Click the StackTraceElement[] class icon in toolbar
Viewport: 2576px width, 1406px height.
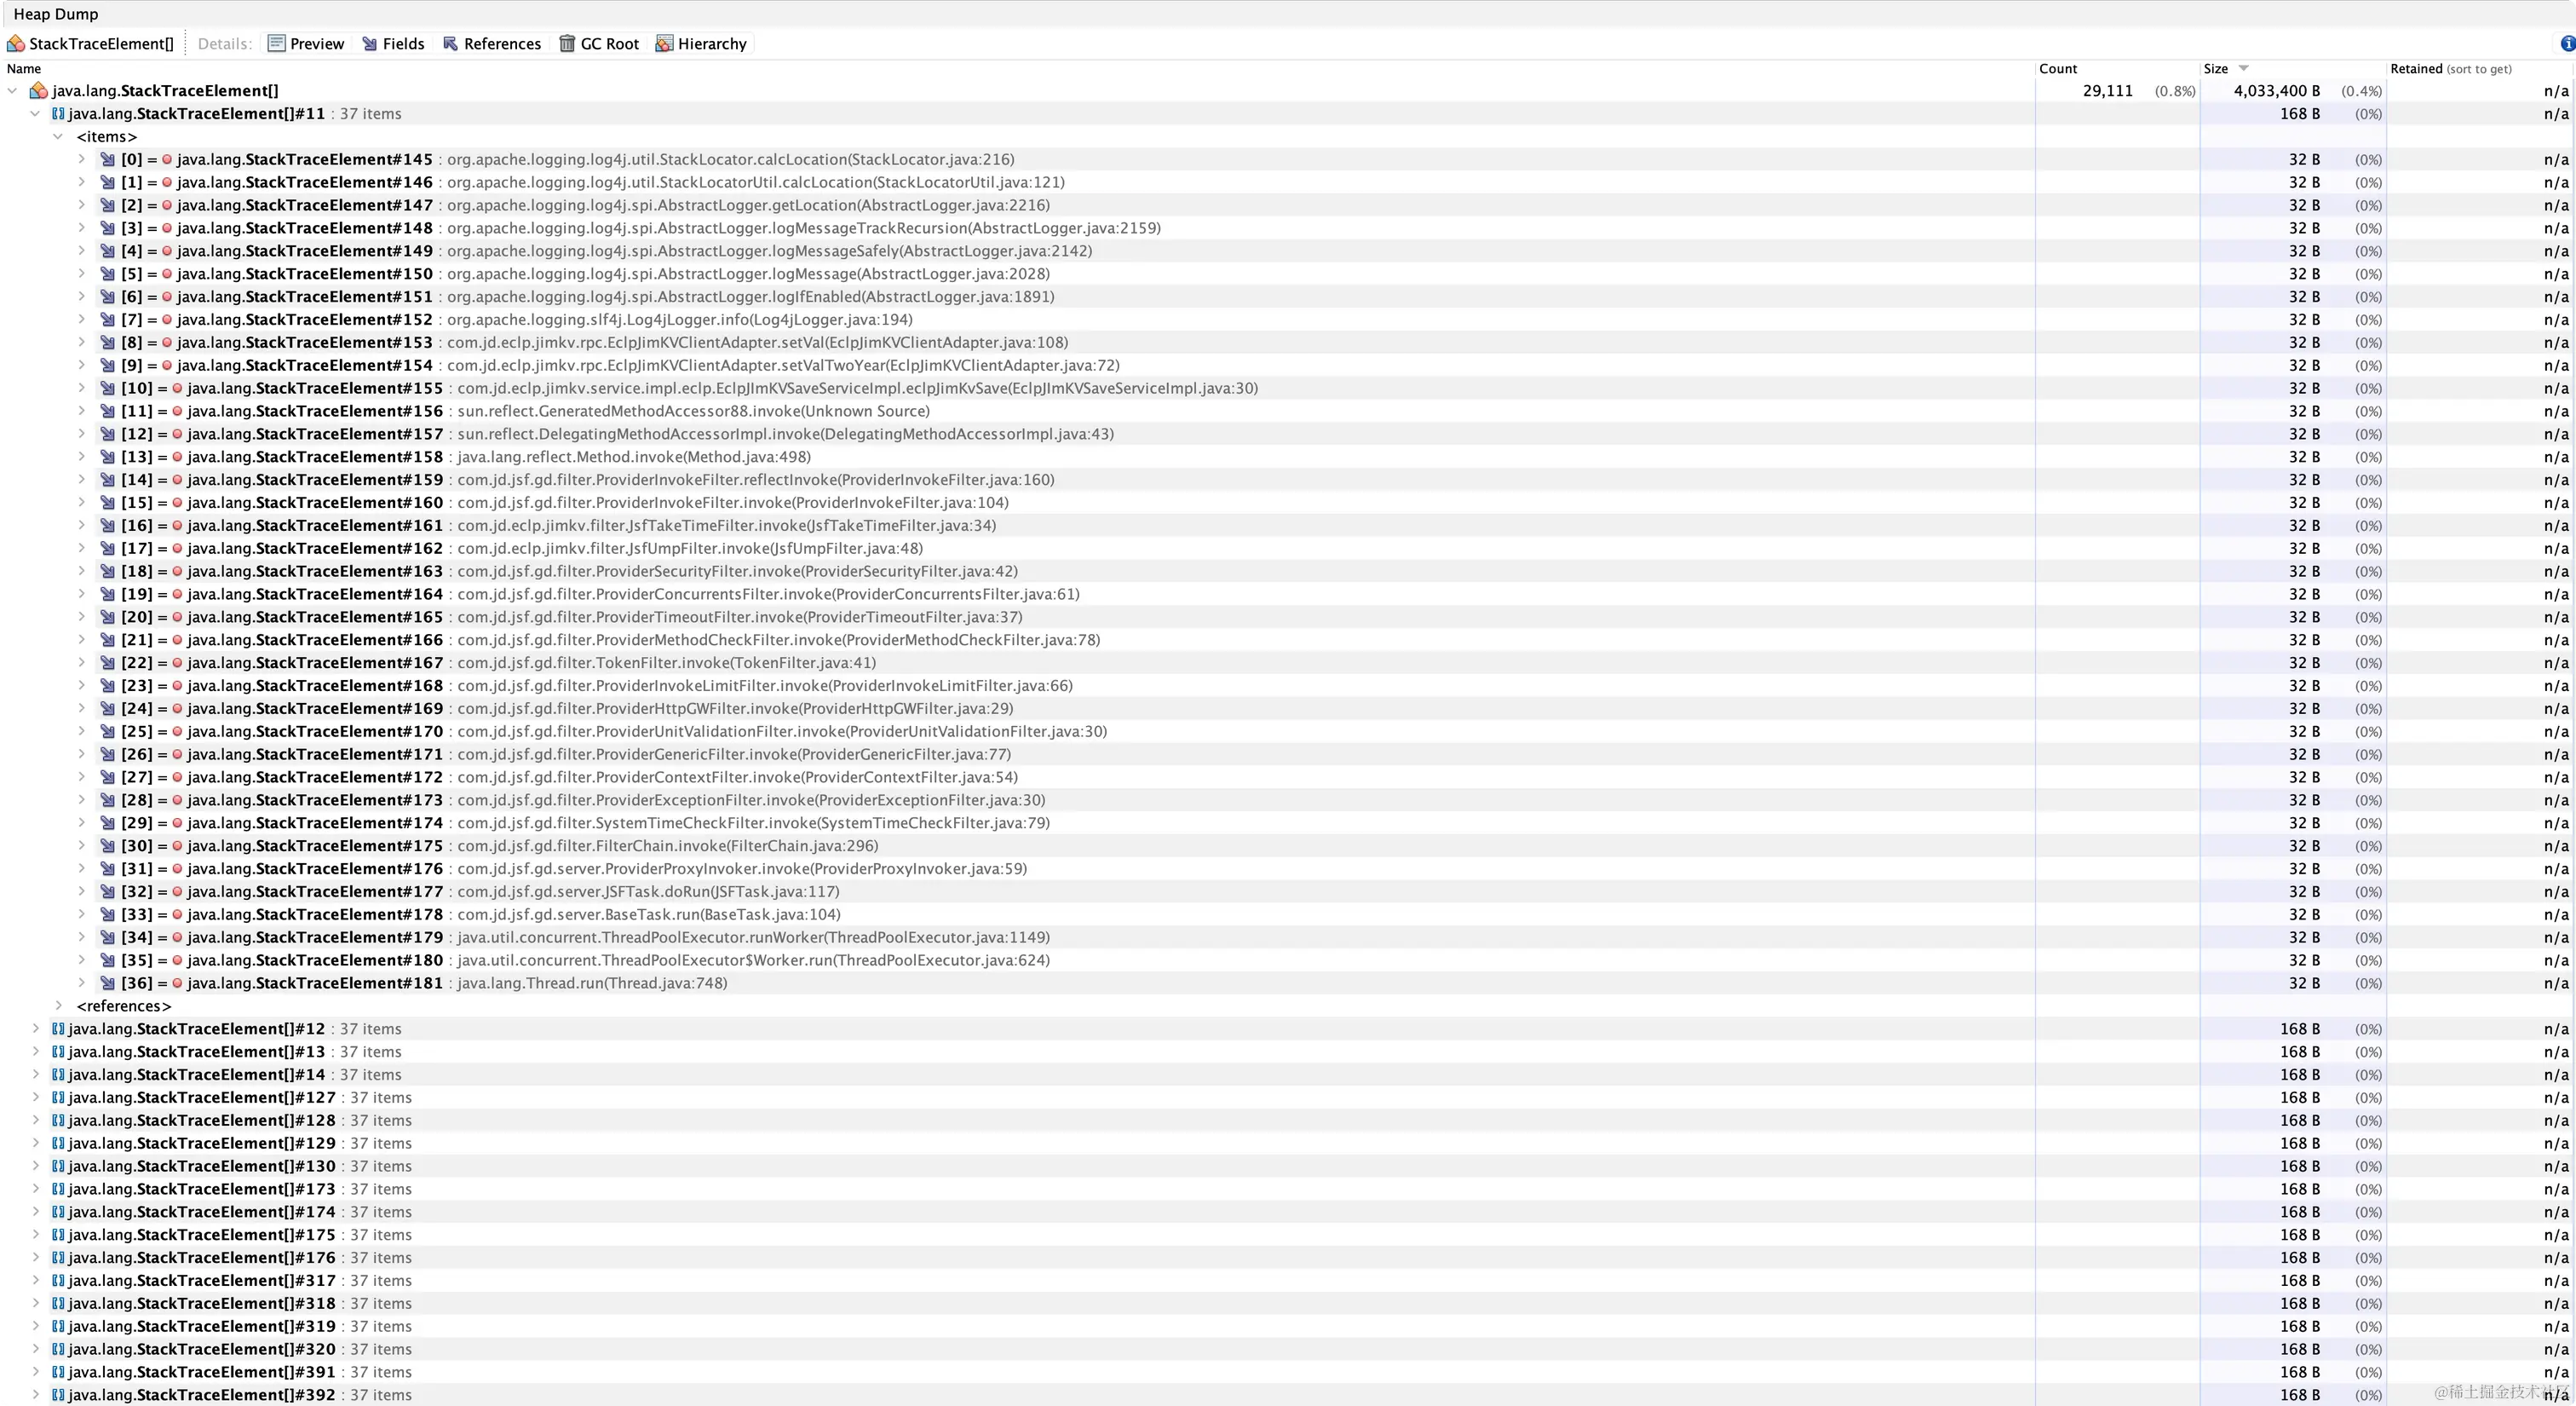coord(16,43)
